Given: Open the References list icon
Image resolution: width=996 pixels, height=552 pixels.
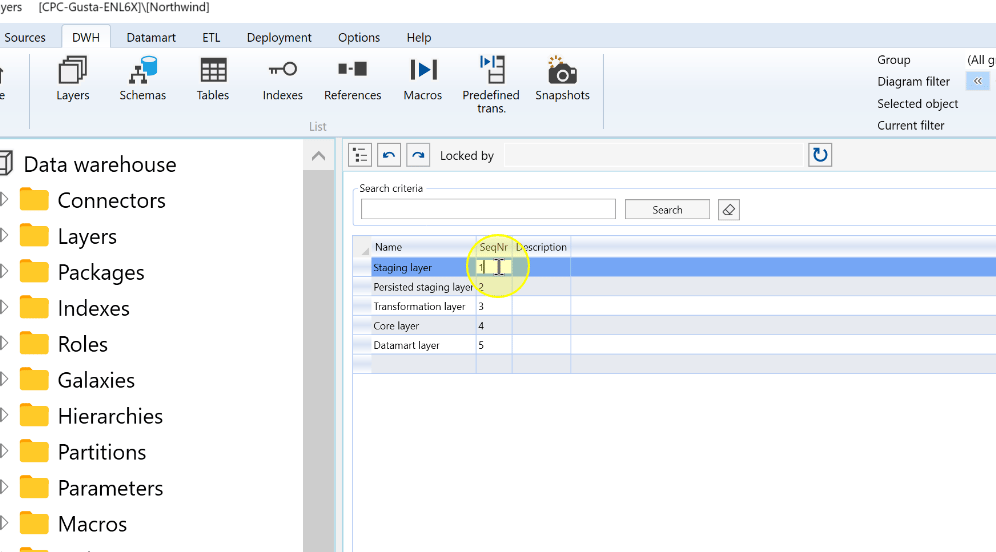Looking at the screenshot, I should [x=353, y=79].
